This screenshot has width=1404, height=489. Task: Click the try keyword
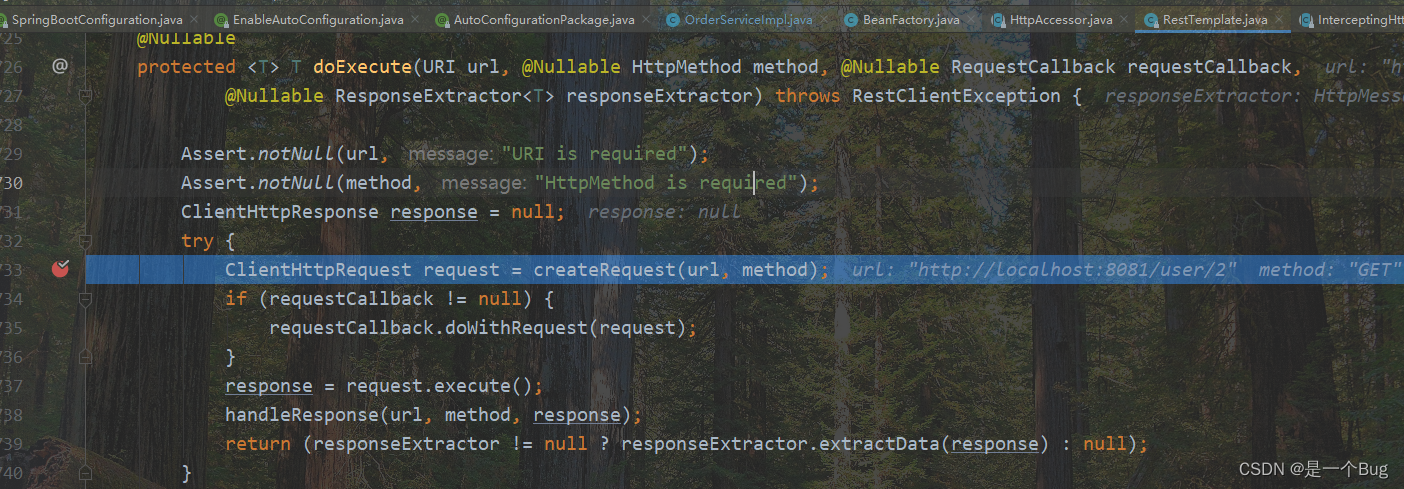(197, 241)
